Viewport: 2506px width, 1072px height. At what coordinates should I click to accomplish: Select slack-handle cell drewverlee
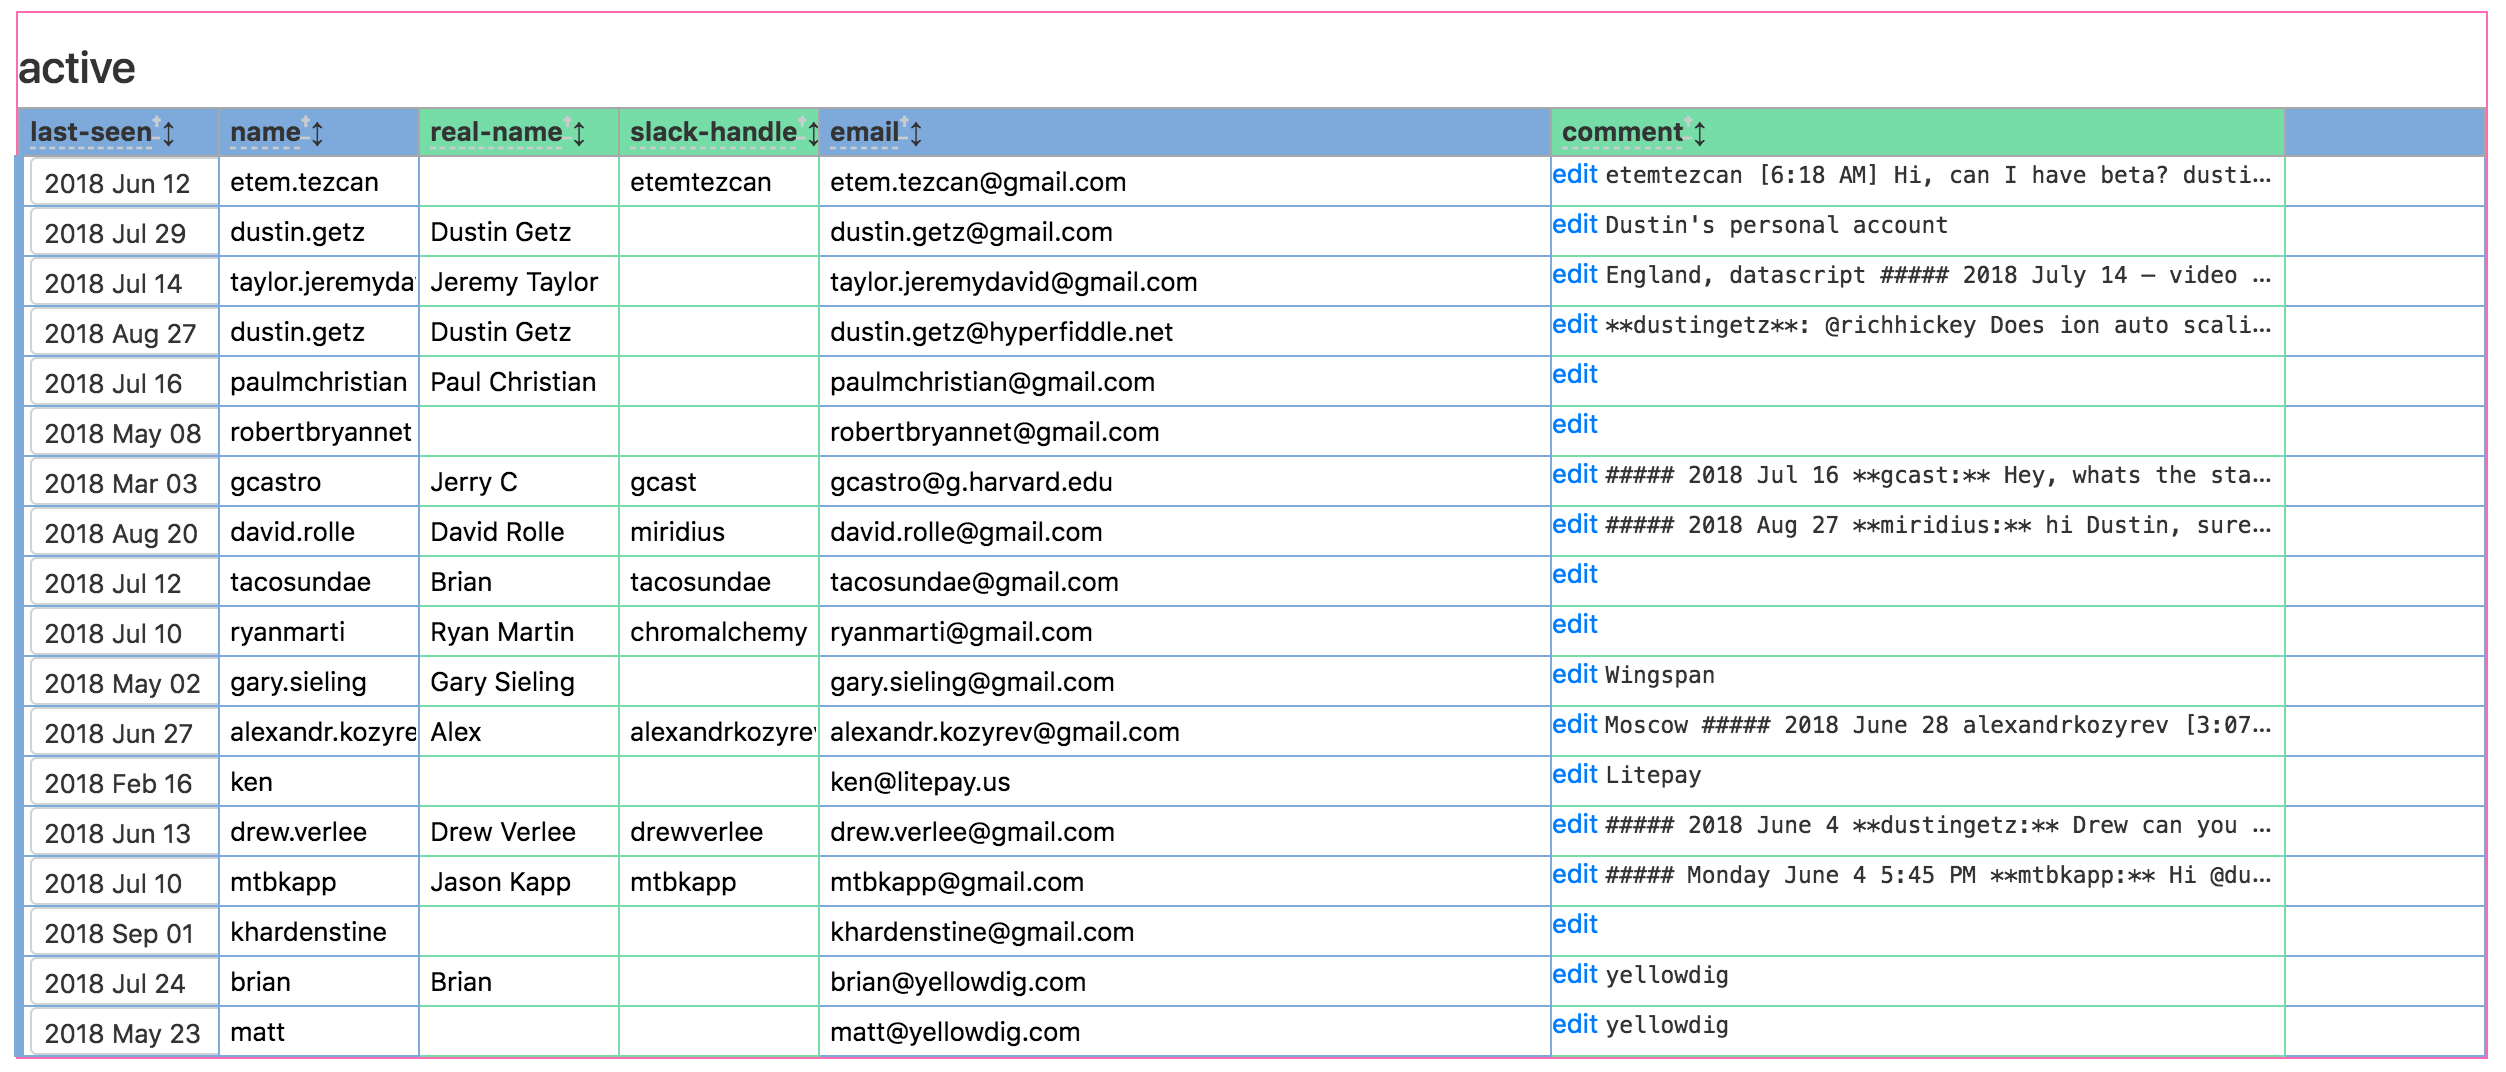click(x=719, y=832)
